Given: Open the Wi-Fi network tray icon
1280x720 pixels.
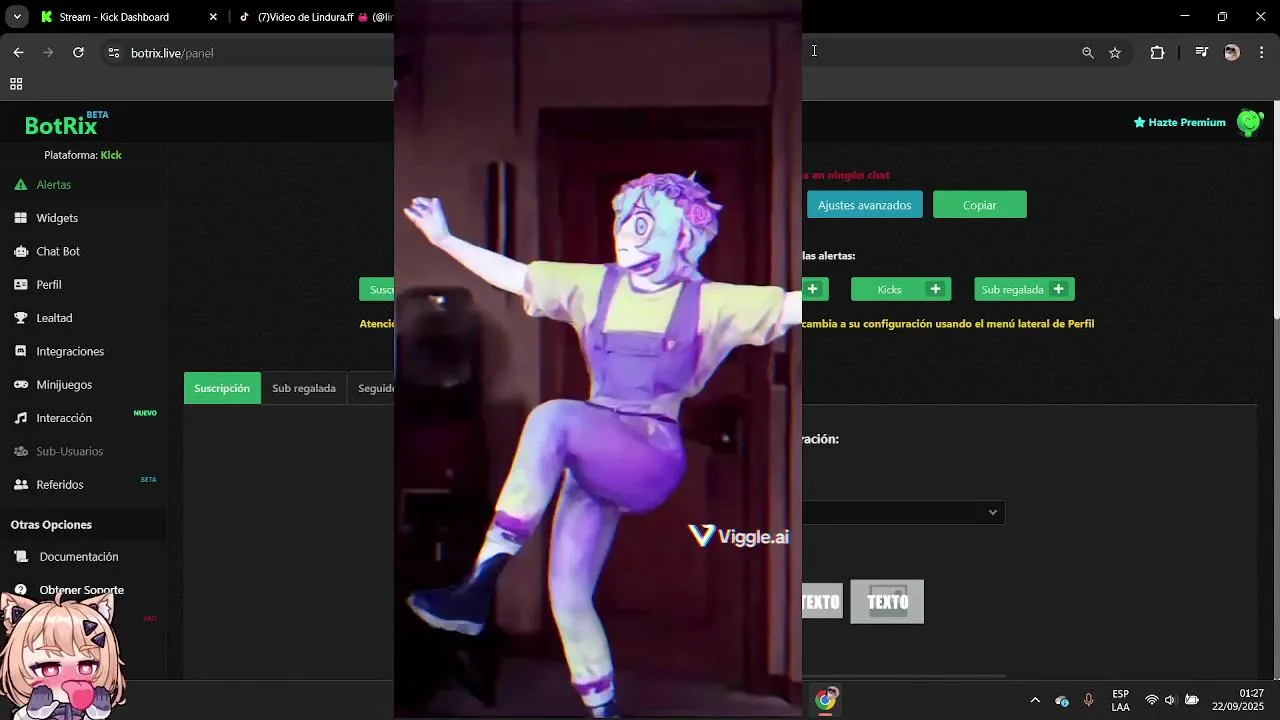Looking at the screenshot, I should pyautogui.click(x=1152, y=700).
